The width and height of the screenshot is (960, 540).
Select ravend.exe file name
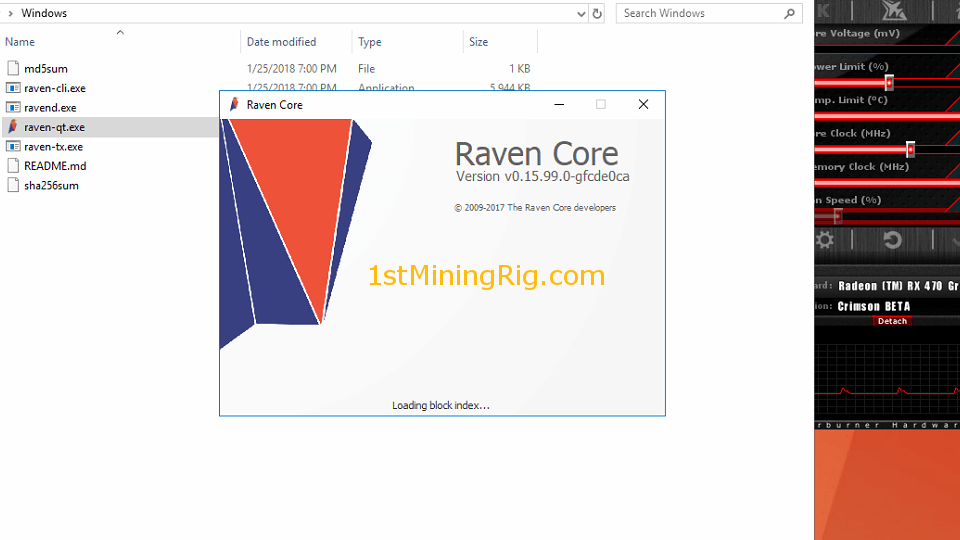tap(50, 108)
